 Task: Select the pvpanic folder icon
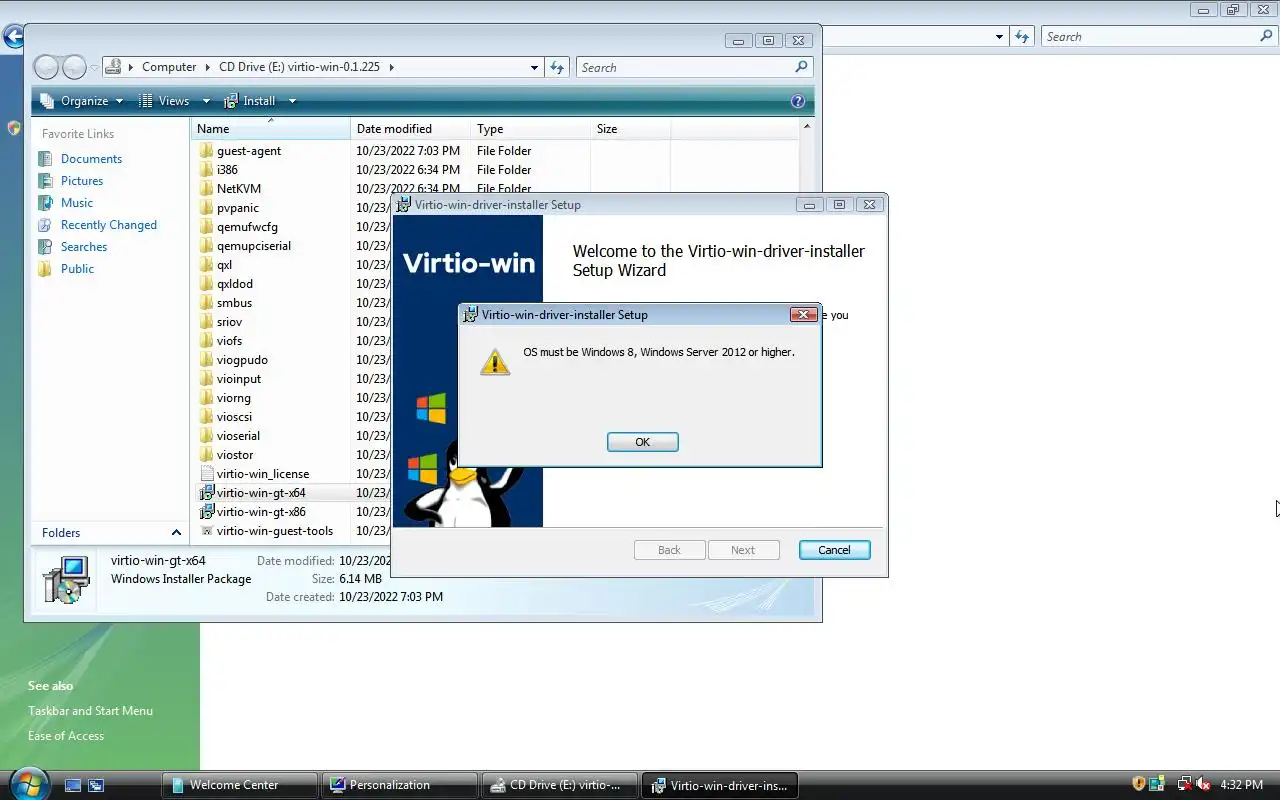point(206,208)
